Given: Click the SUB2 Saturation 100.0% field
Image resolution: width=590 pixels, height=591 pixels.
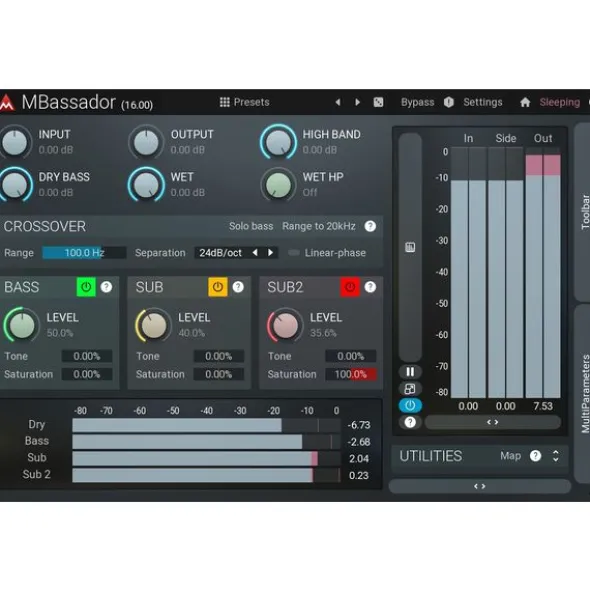Looking at the screenshot, I should [x=351, y=374].
